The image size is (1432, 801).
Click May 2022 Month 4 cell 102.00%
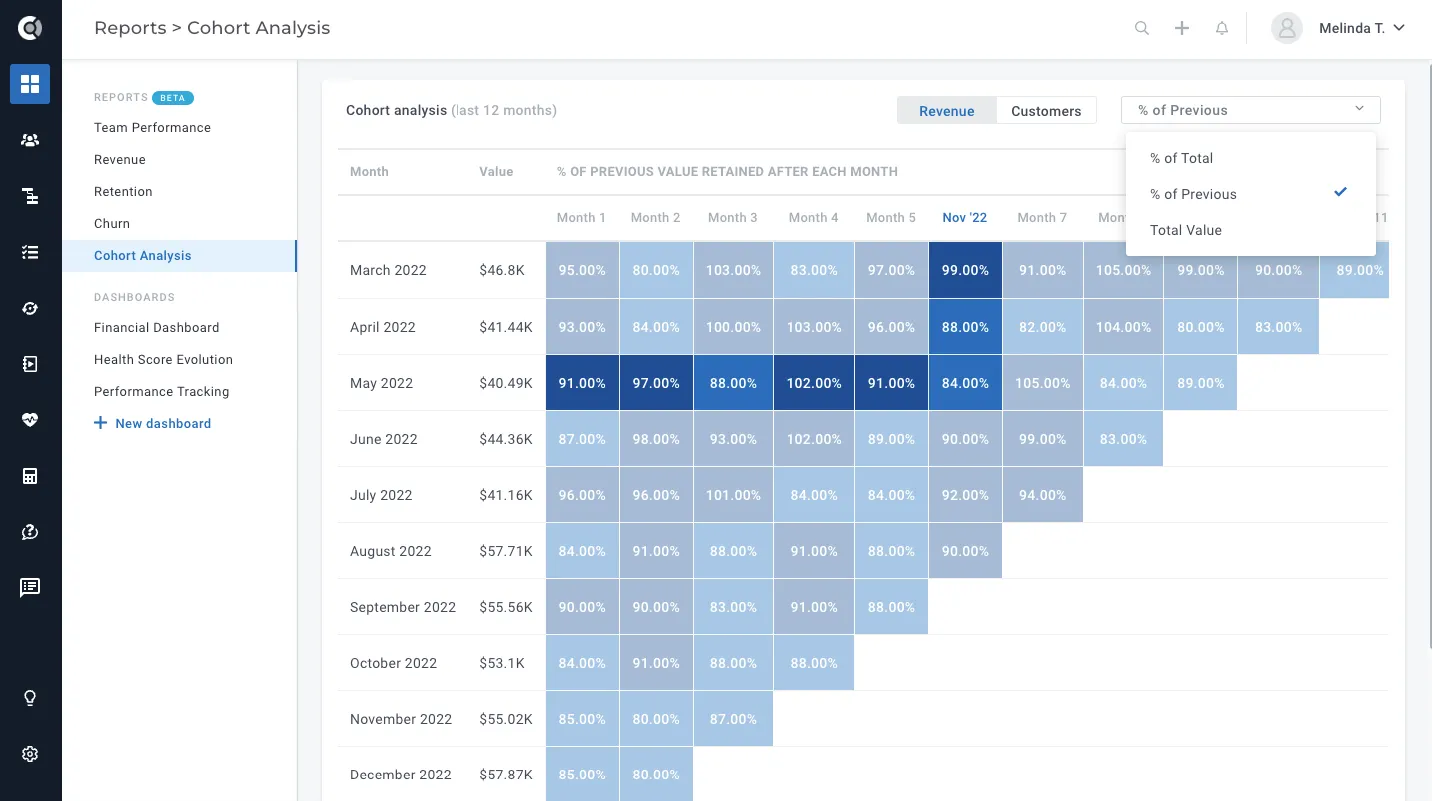[814, 383]
